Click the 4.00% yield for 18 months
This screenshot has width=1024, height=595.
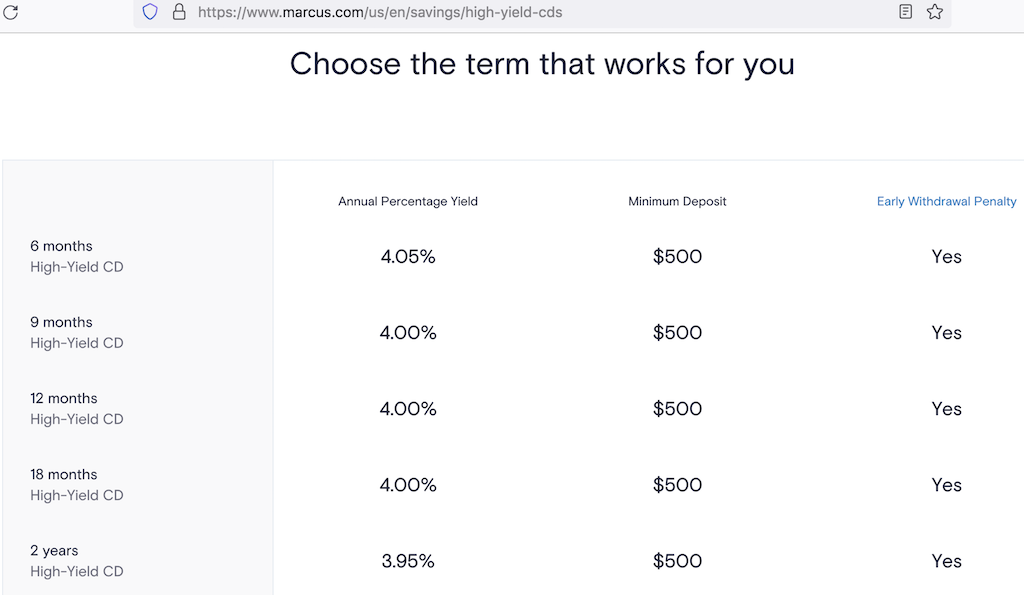[408, 485]
